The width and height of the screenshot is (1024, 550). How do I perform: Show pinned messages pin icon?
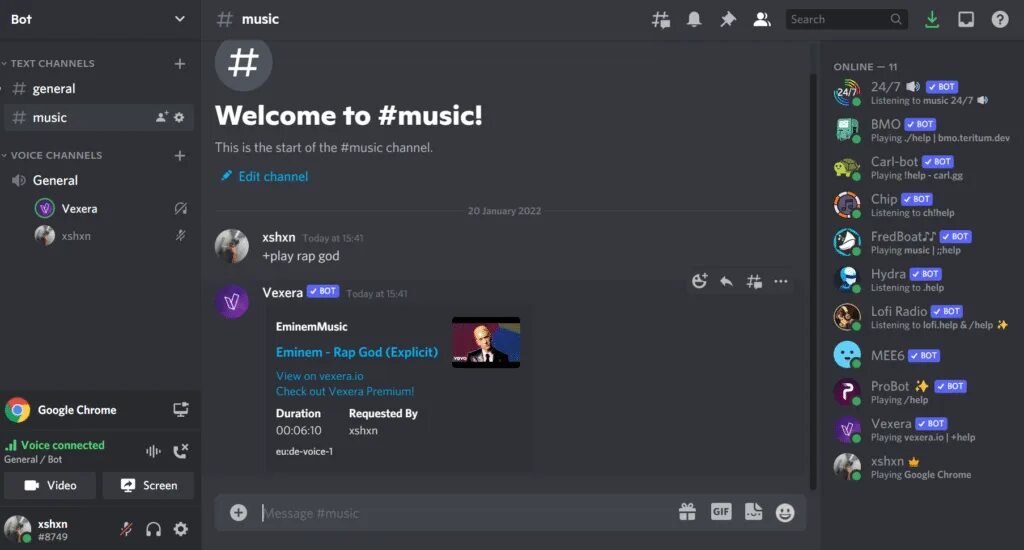(x=728, y=20)
